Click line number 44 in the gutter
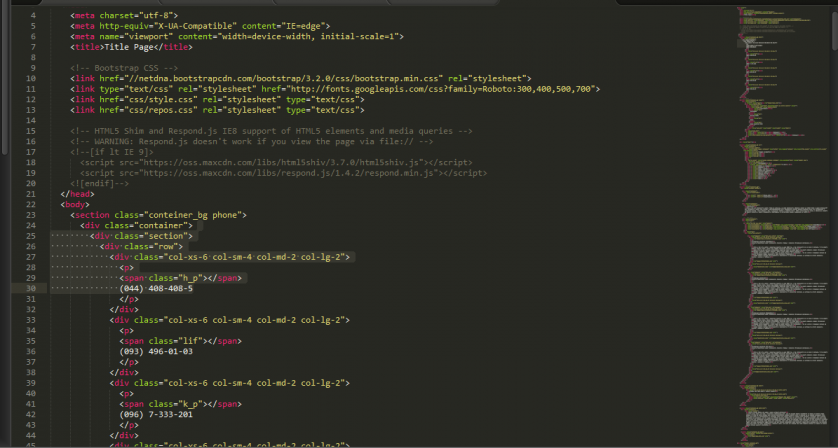838x448 pixels. pos(30,435)
